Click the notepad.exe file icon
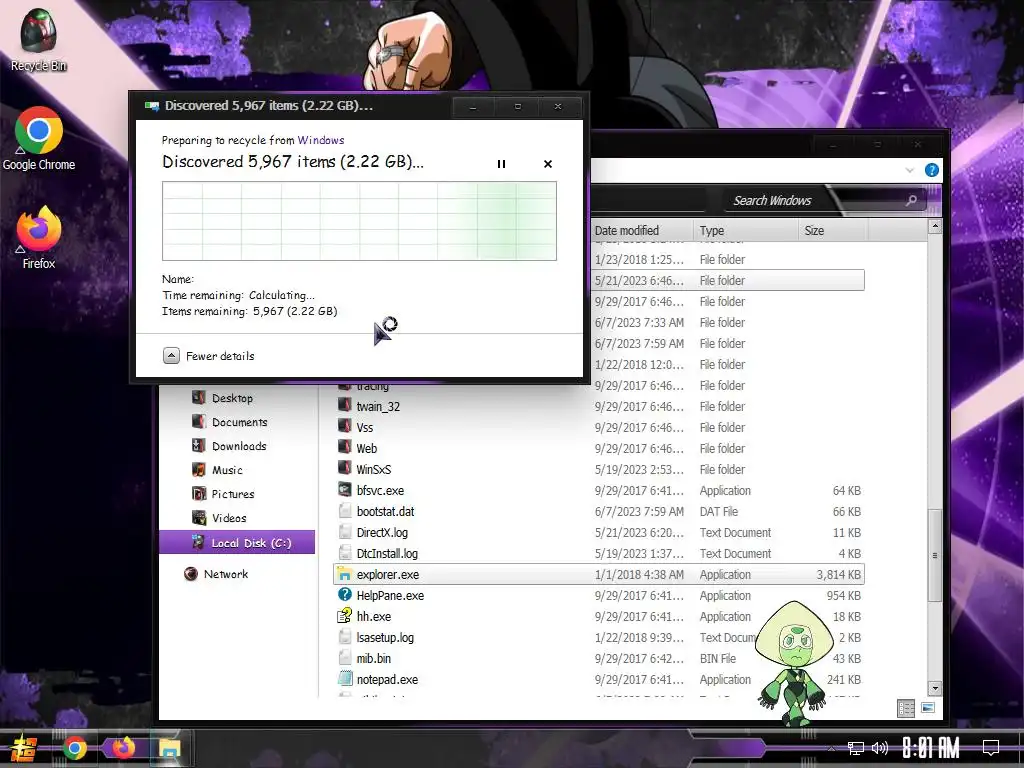The image size is (1024, 768). [x=345, y=679]
